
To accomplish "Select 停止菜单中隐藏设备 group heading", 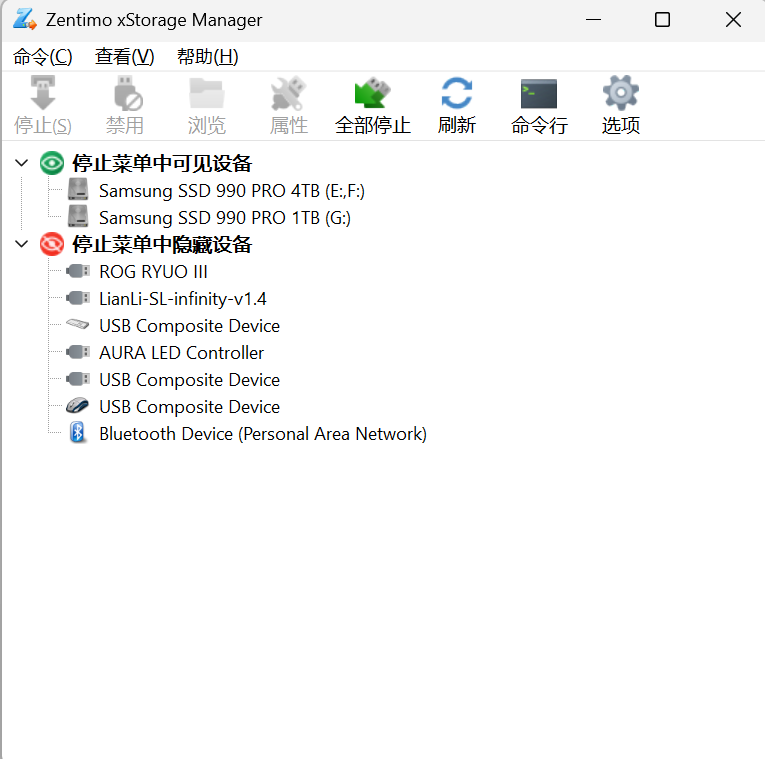I will coord(162,245).
